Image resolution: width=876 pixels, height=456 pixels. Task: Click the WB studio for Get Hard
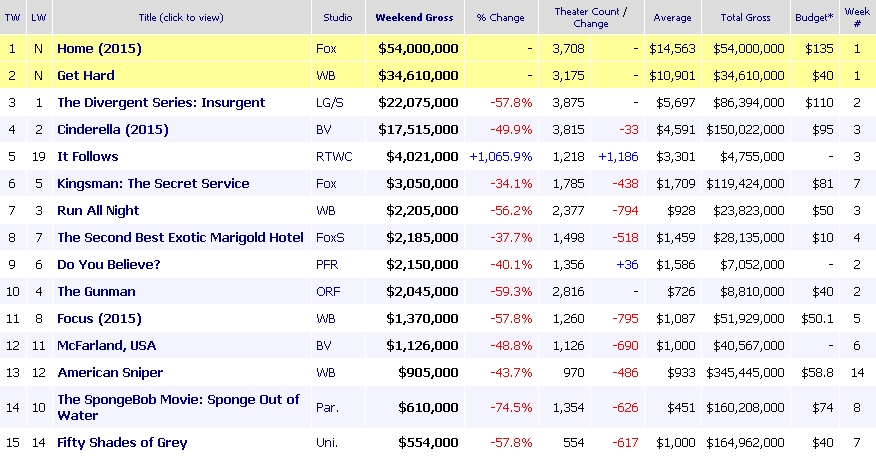coord(326,75)
